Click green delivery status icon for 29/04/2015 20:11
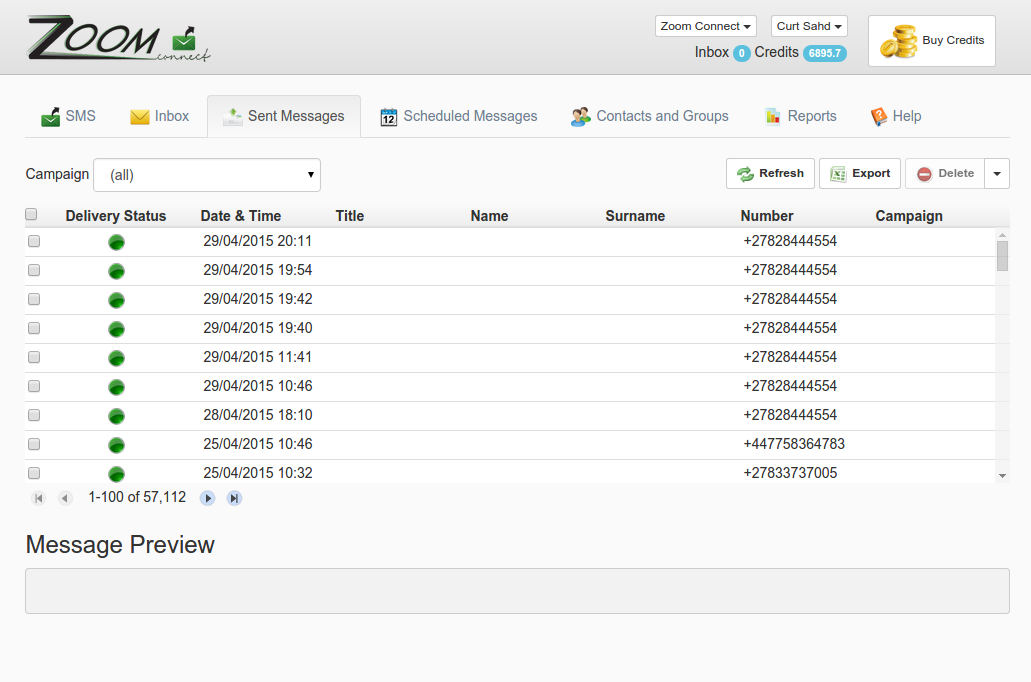The image size is (1031, 682). point(116,242)
